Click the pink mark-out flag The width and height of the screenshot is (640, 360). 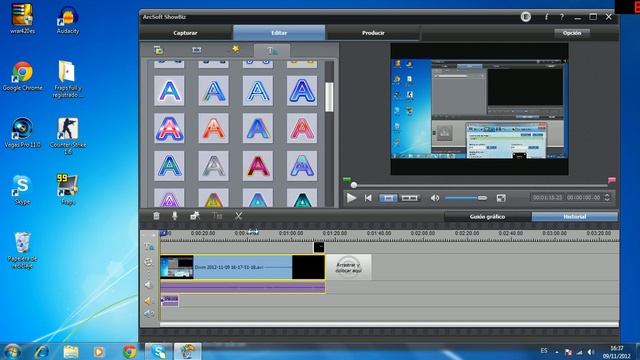coord(611,180)
